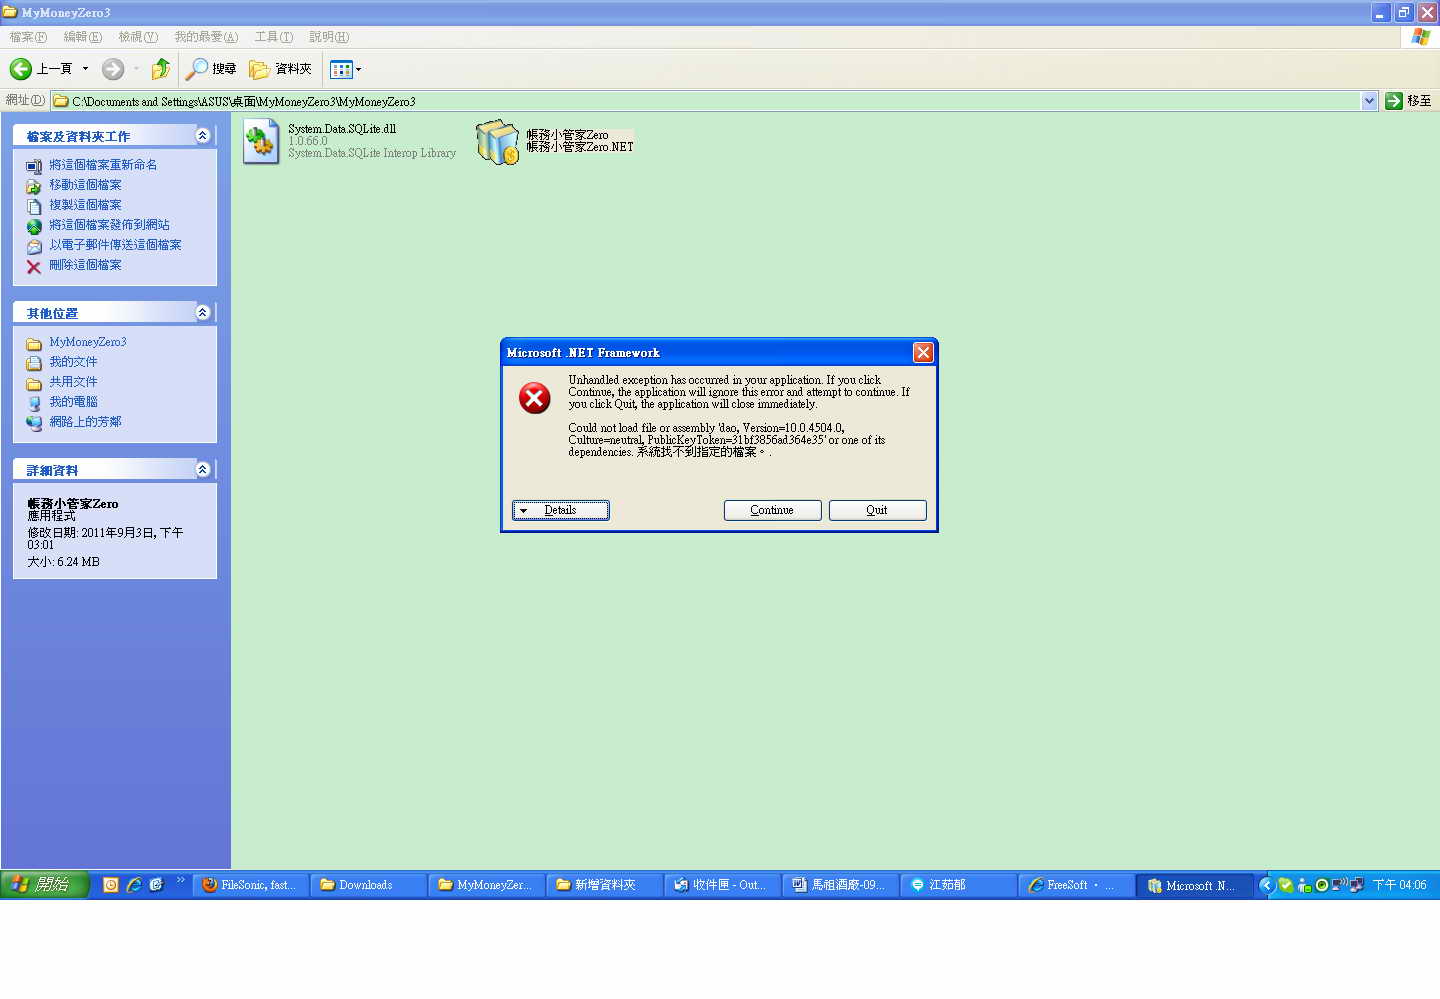Switch to Downloads taskbar window

[368, 885]
